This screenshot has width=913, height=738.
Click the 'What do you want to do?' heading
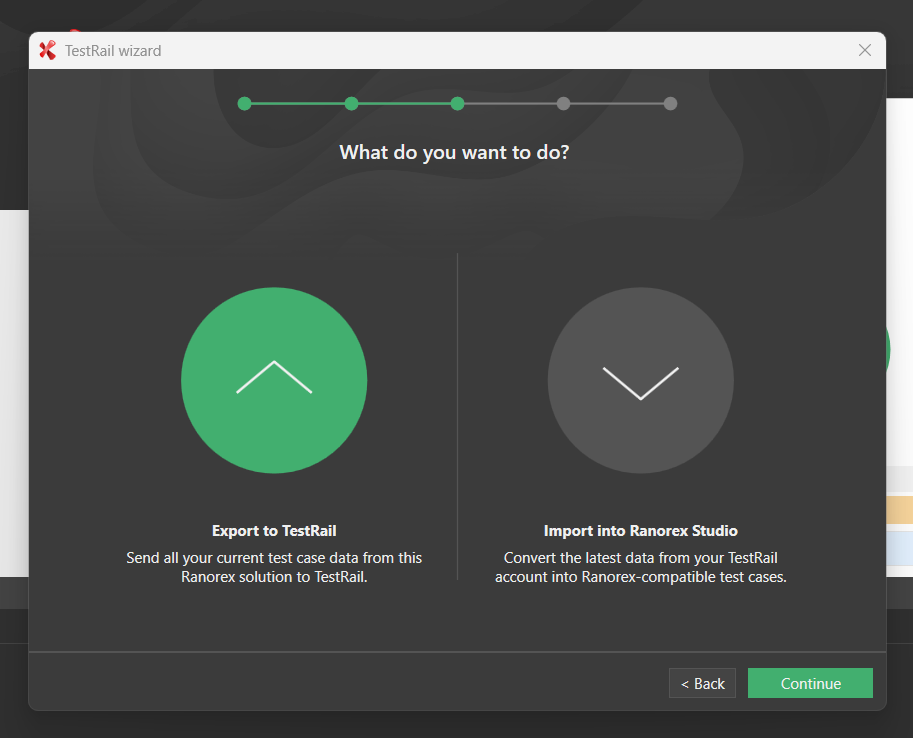pos(454,152)
